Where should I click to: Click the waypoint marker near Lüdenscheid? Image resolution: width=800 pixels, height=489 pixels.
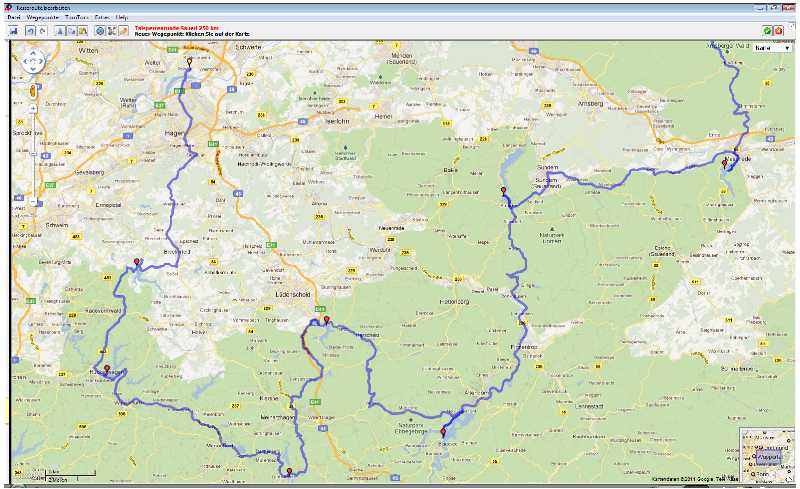326,320
